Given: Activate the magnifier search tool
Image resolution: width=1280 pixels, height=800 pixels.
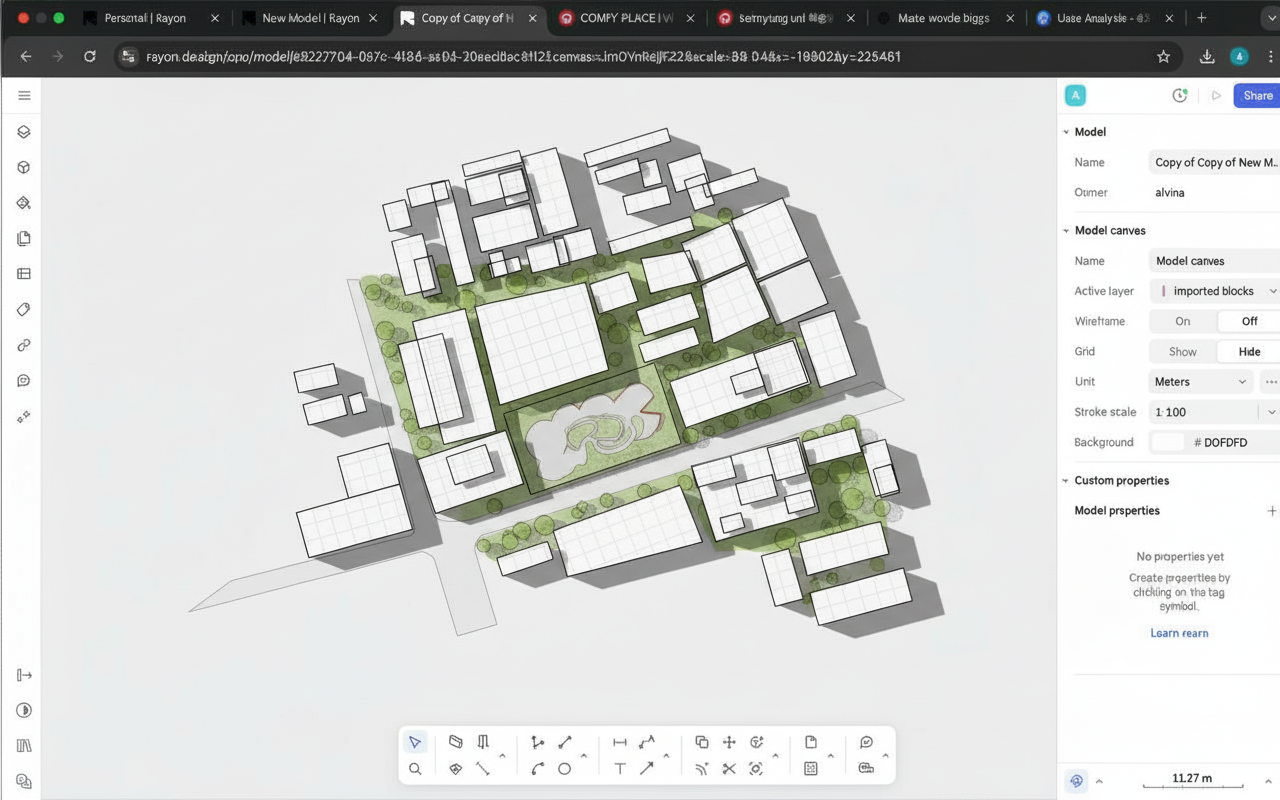Looking at the screenshot, I should click(415, 768).
